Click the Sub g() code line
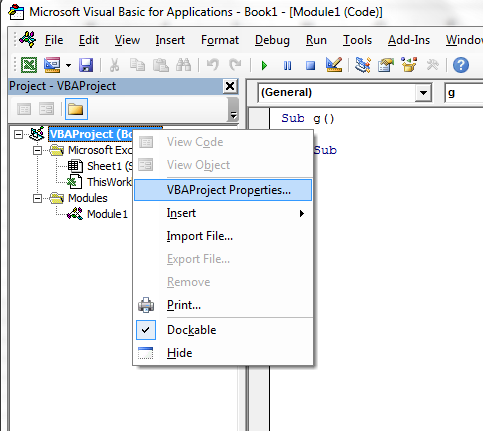This screenshot has width=483, height=431. tap(307, 118)
